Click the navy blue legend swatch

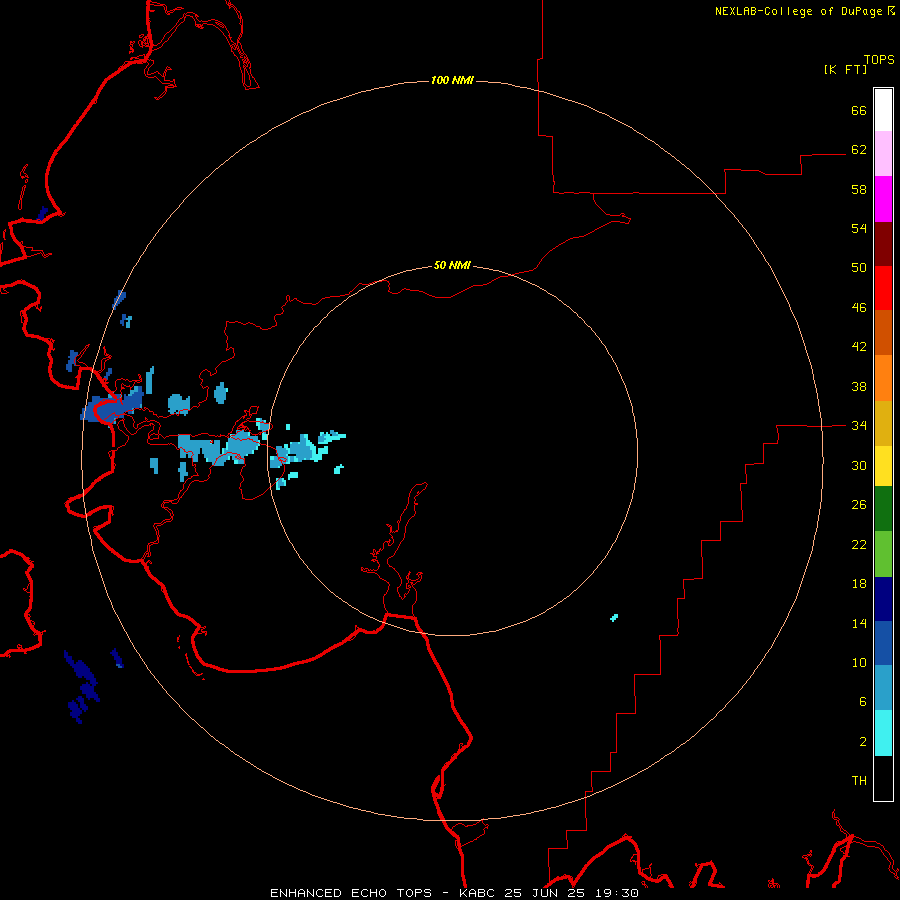[883, 599]
